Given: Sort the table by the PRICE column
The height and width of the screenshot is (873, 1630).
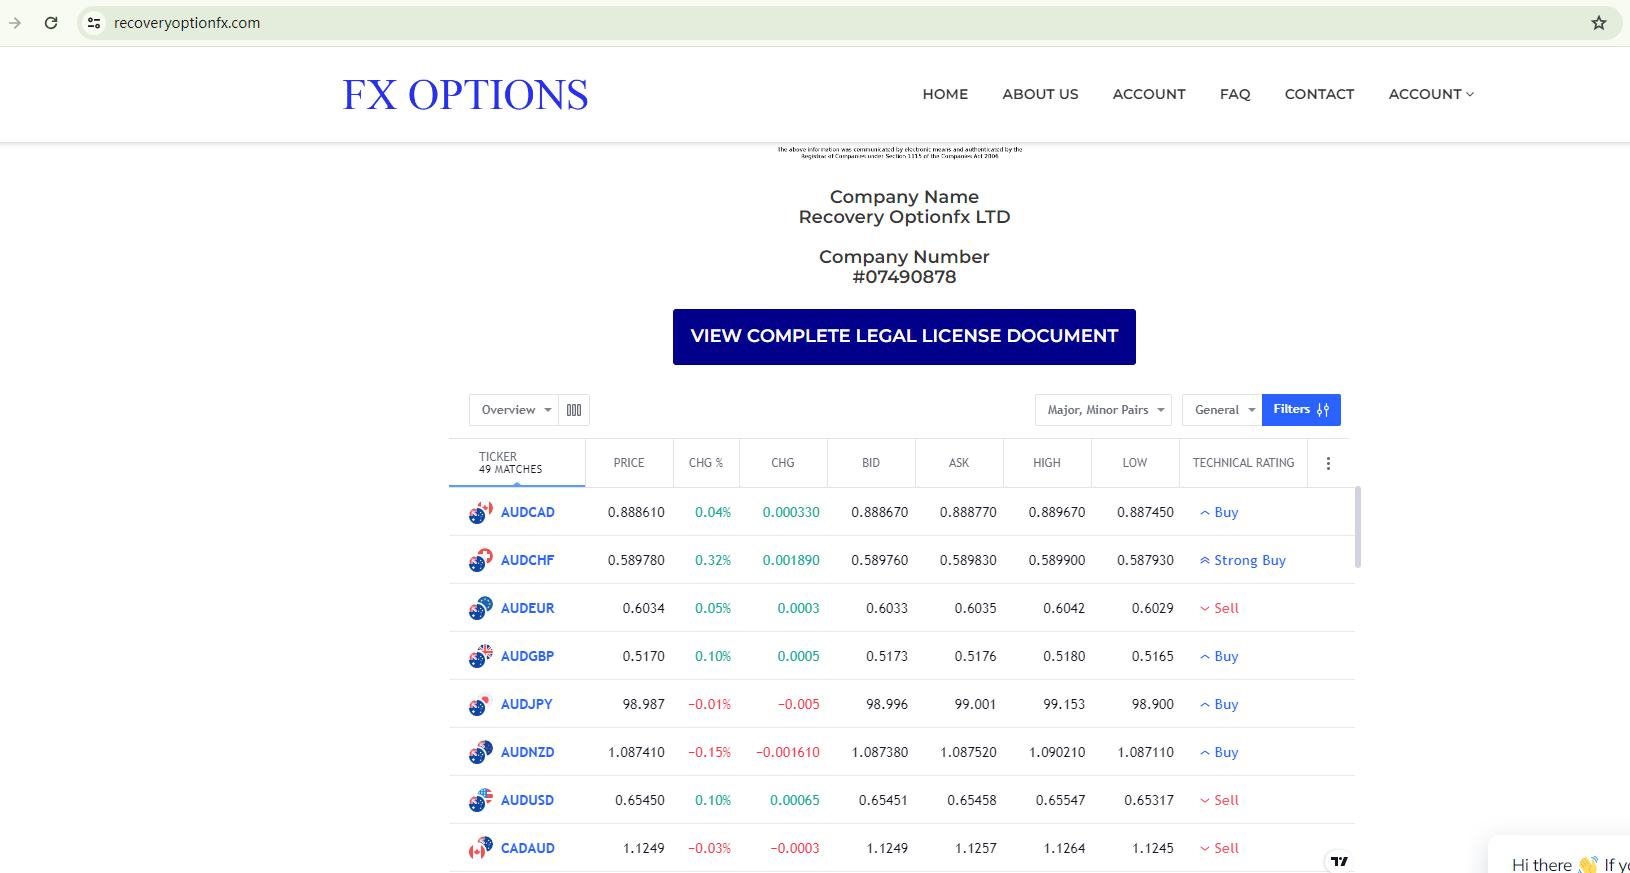Looking at the screenshot, I should [x=629, y=463].
